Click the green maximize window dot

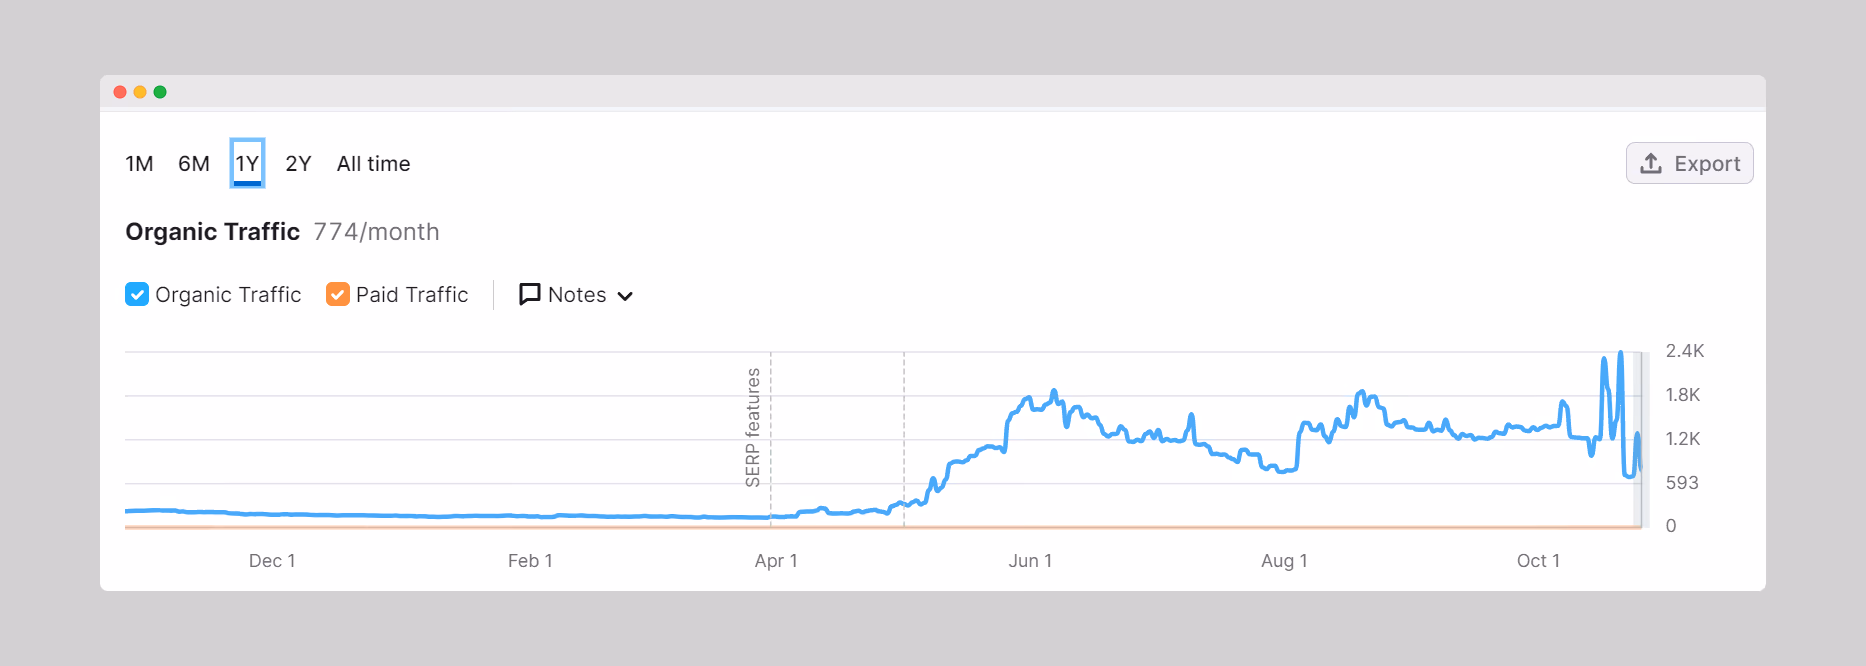[x=160, y=92]
